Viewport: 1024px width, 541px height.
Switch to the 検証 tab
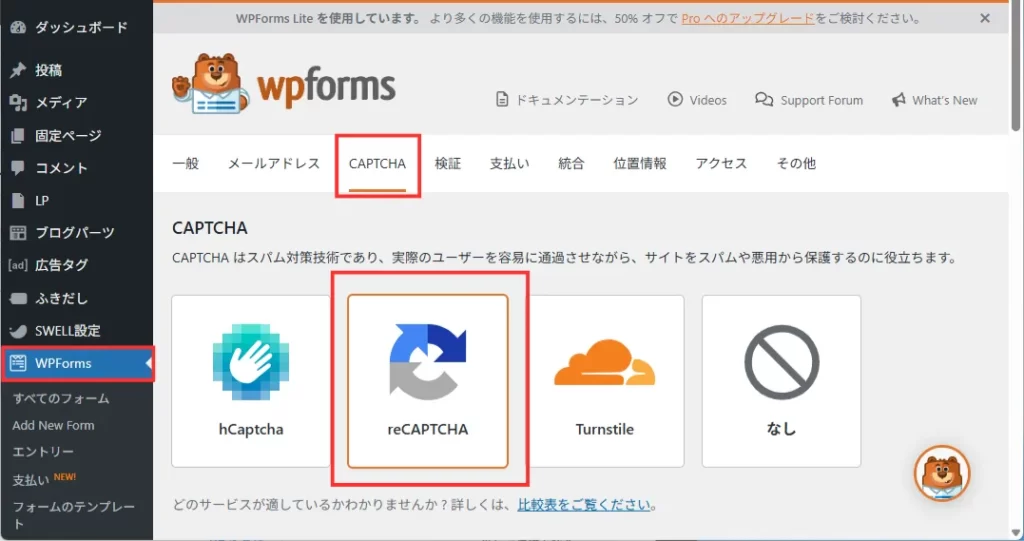pos(448,163)
